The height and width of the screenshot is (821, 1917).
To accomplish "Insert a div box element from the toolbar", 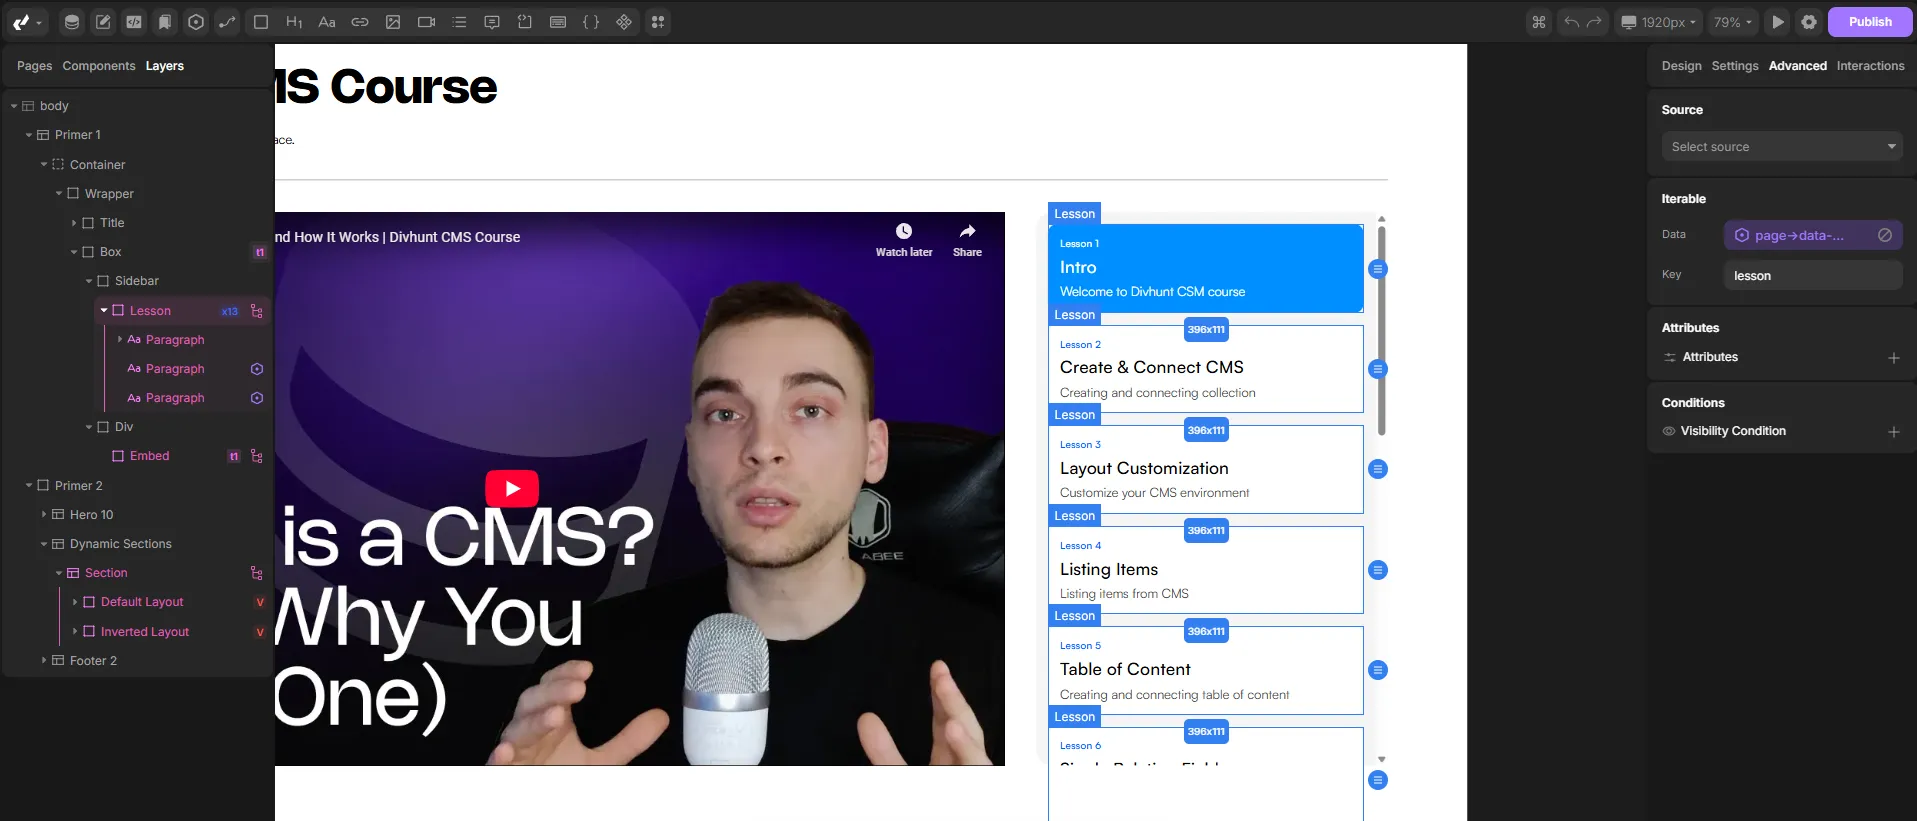I will coord(261,22).
